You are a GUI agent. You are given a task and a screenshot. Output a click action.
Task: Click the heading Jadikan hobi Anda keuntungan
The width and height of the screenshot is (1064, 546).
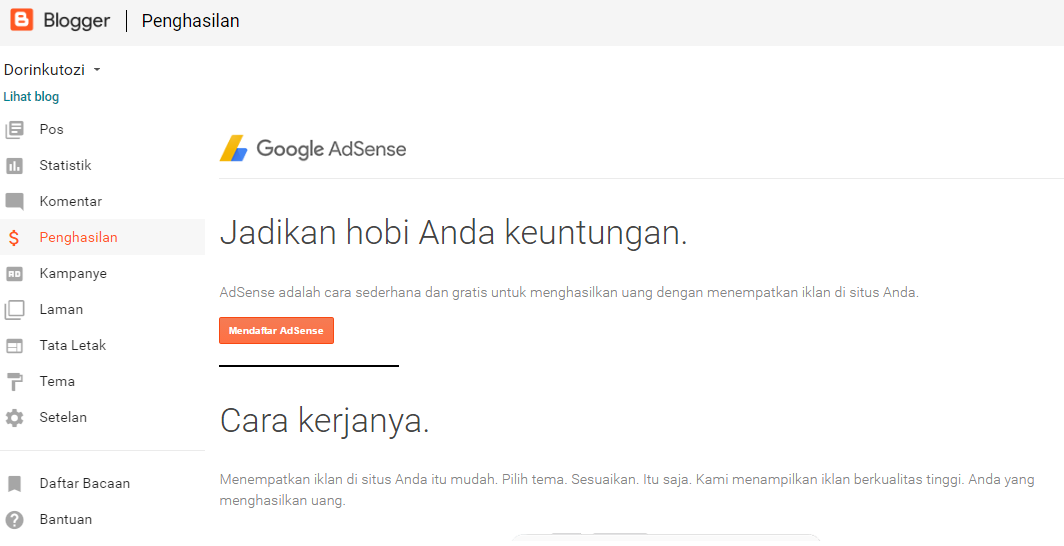click(453, 234)
